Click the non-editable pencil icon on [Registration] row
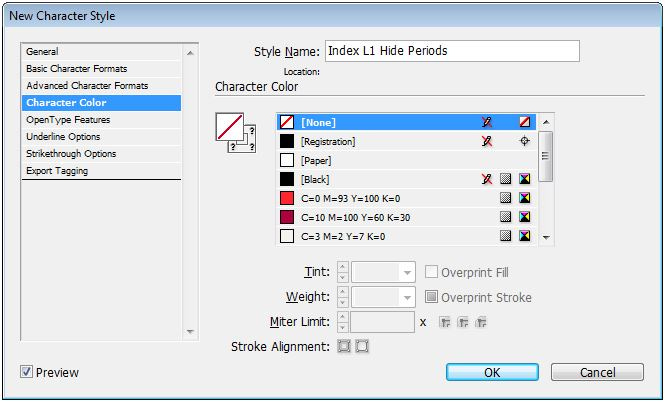The image size is (665, 402). (x=487, y=141)
